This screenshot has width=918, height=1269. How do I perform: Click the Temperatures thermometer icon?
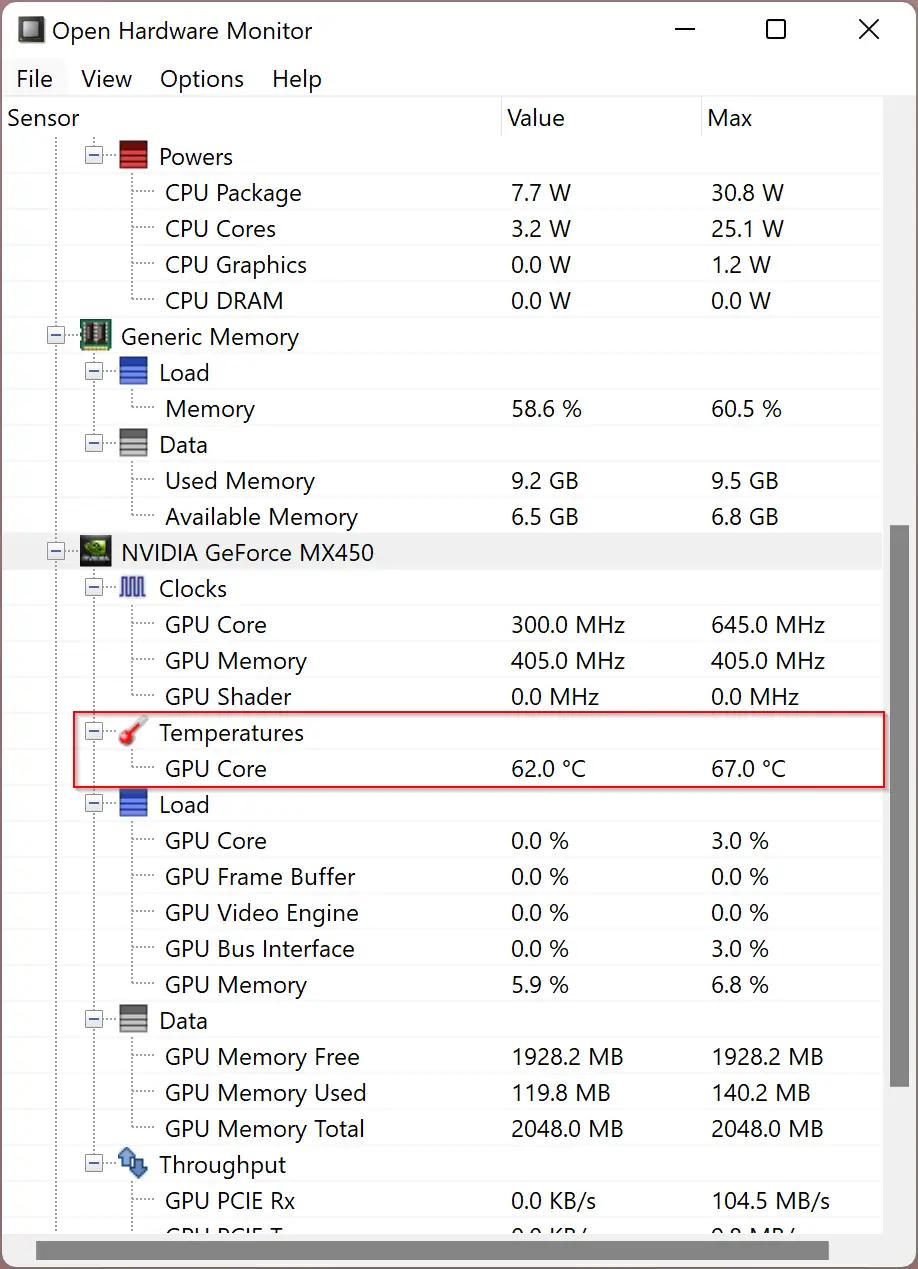[133, 732]
